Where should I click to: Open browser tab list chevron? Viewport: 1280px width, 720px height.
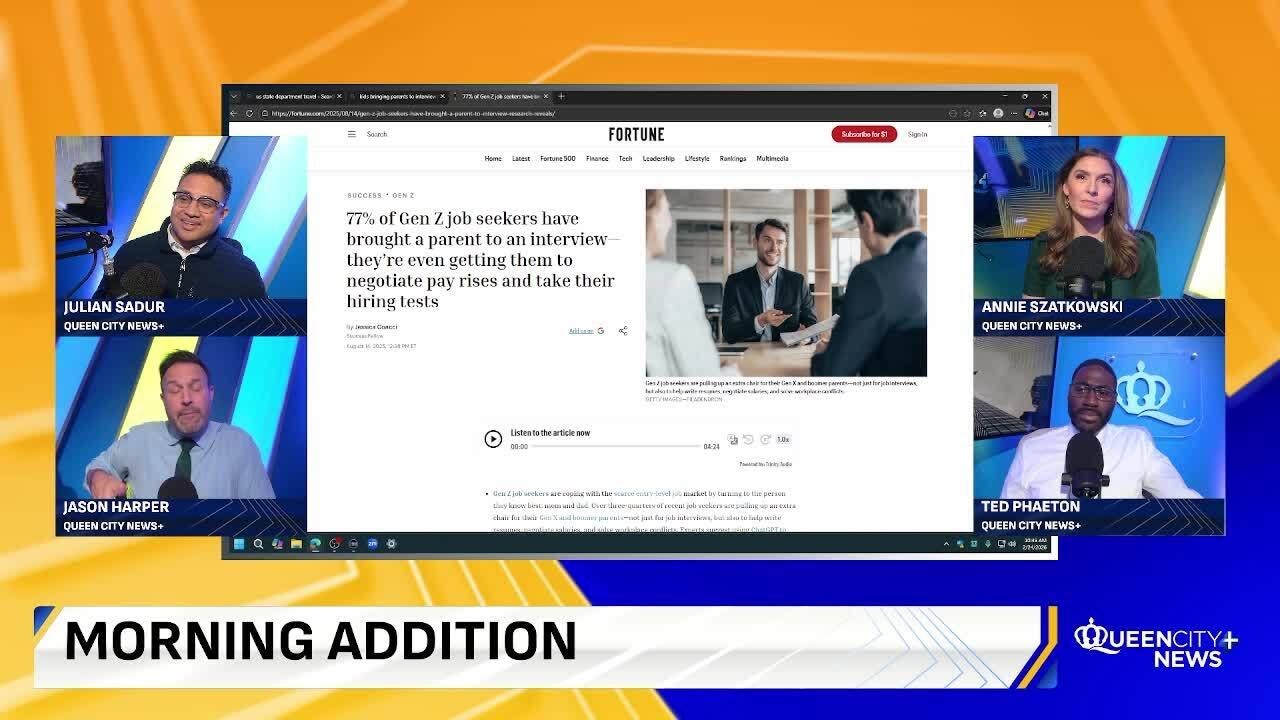(235, 96)
